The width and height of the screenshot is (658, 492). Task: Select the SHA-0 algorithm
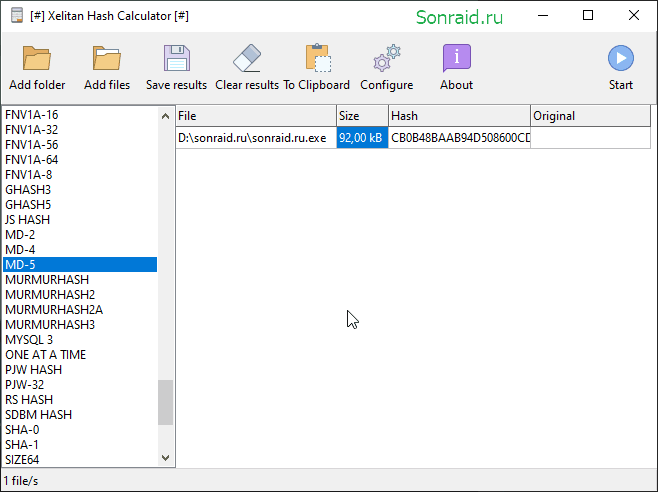(80, 430)
